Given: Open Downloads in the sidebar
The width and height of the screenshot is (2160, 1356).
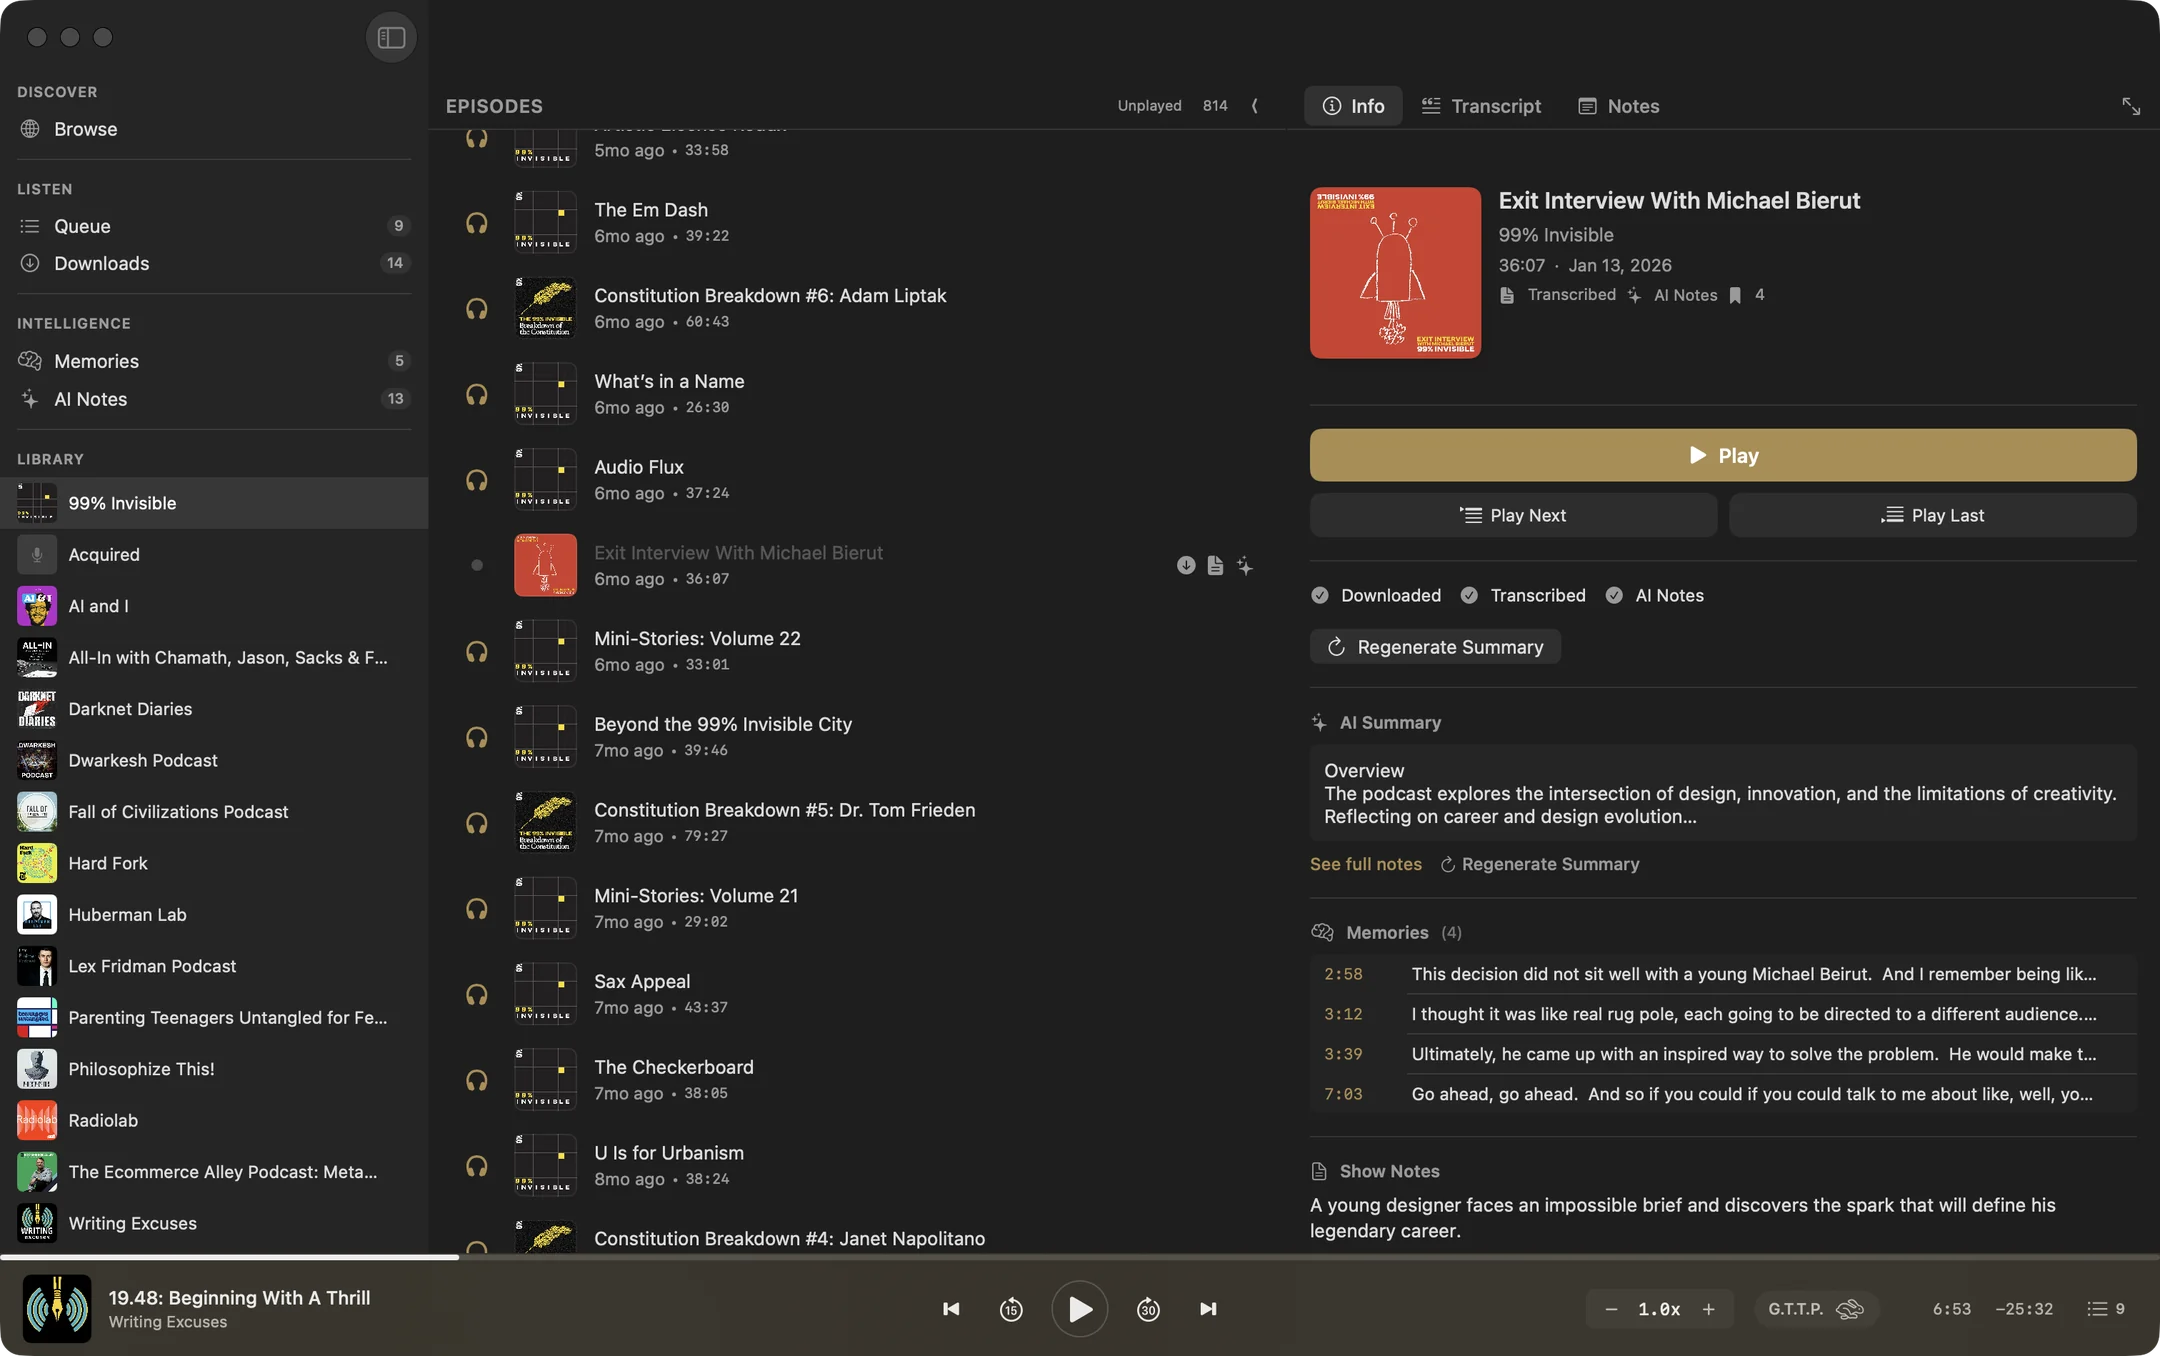Looking at the screenshot, I should 214,263.
